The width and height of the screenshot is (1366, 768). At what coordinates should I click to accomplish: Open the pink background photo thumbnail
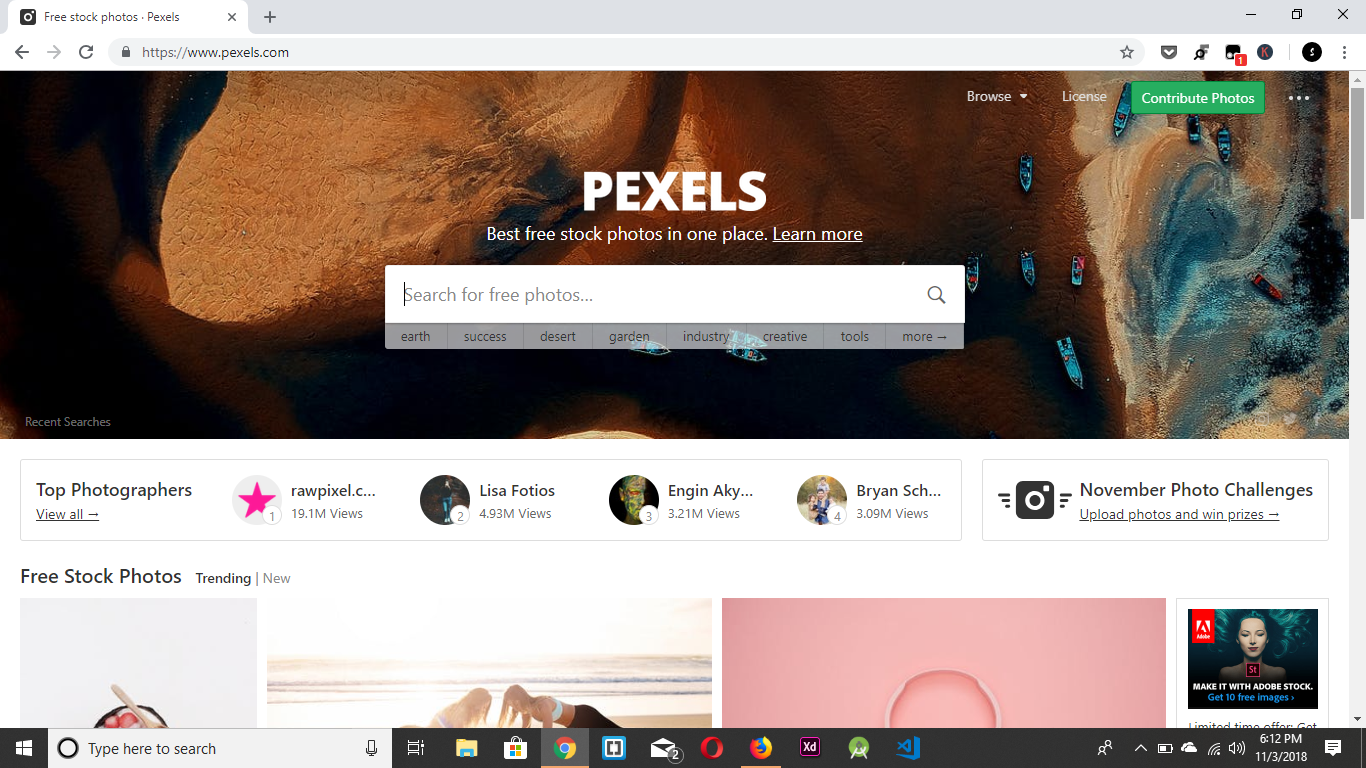coord(944,663)
